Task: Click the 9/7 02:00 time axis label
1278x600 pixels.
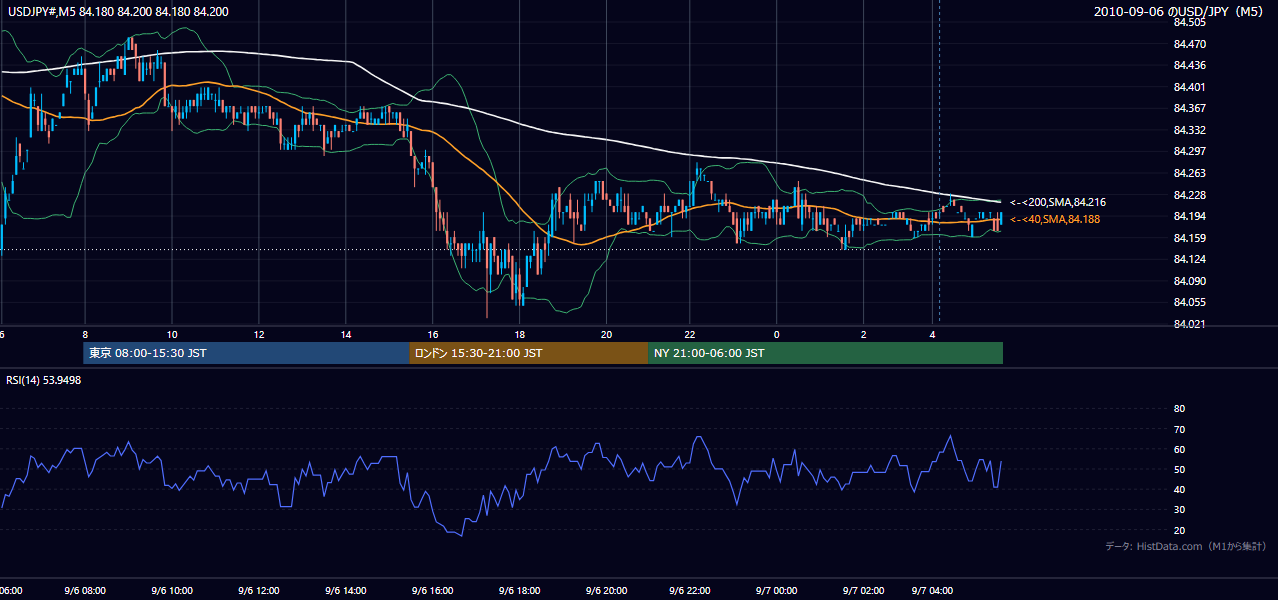Action: [863, 591]
